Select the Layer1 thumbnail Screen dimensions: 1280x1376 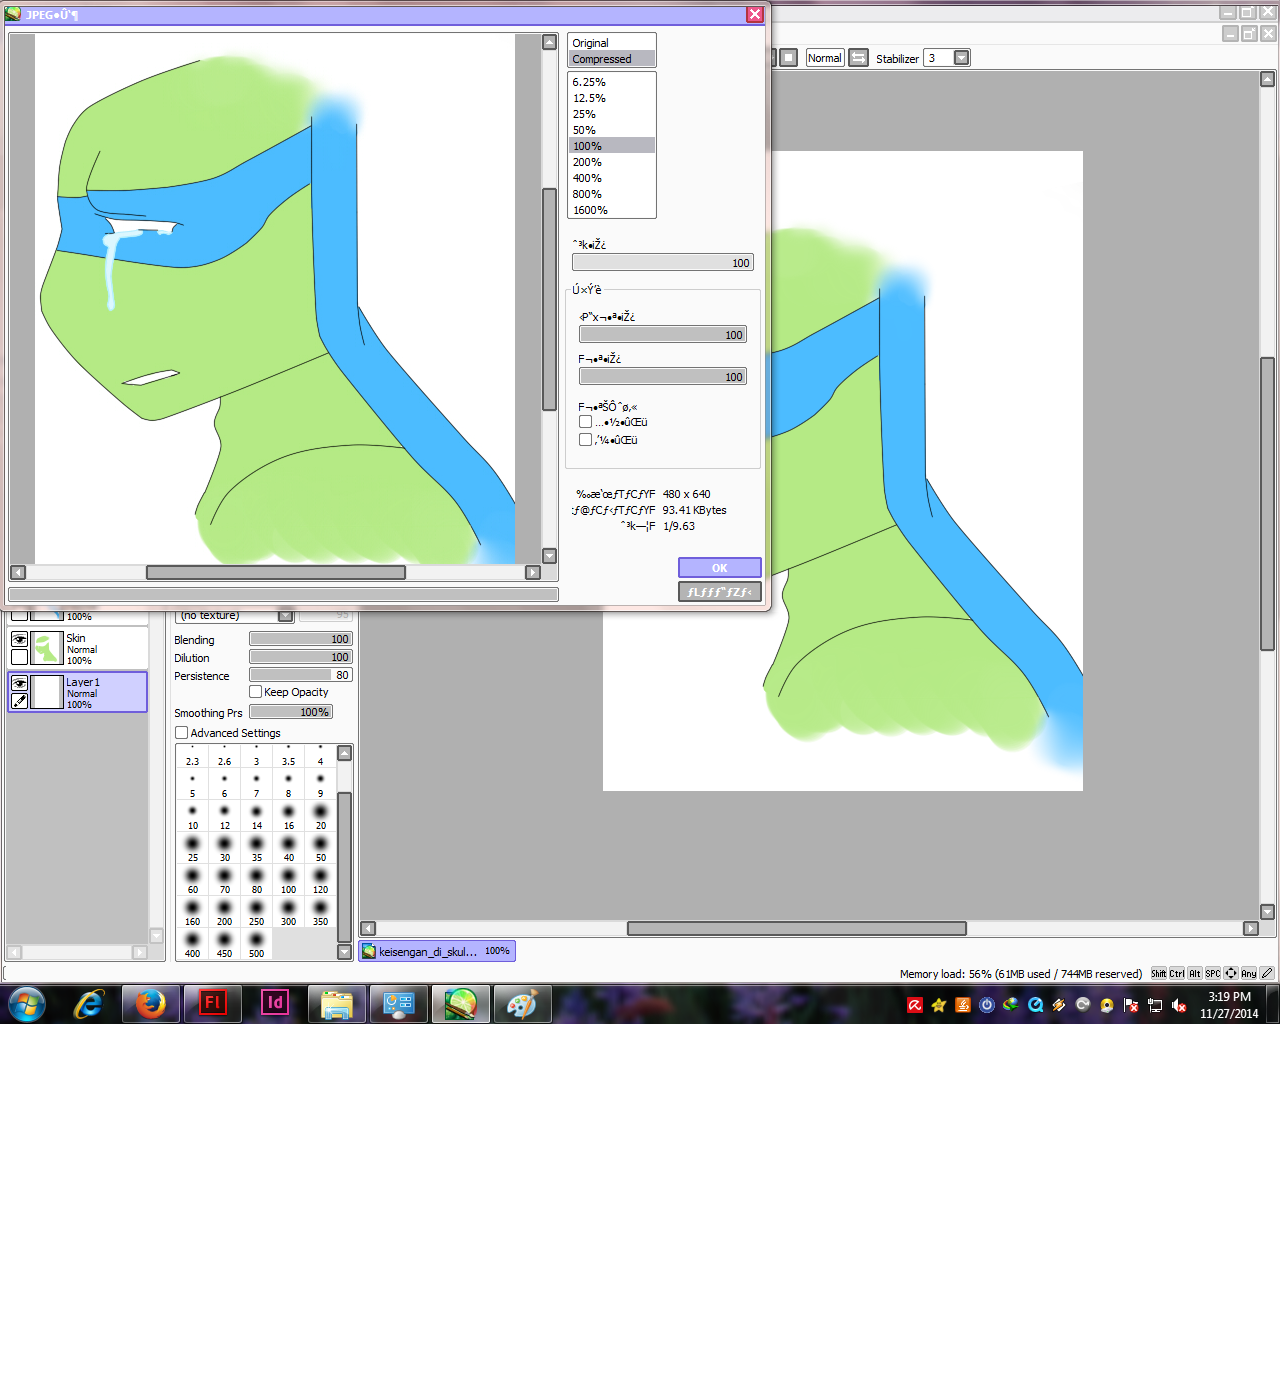[x=47, y=692]
